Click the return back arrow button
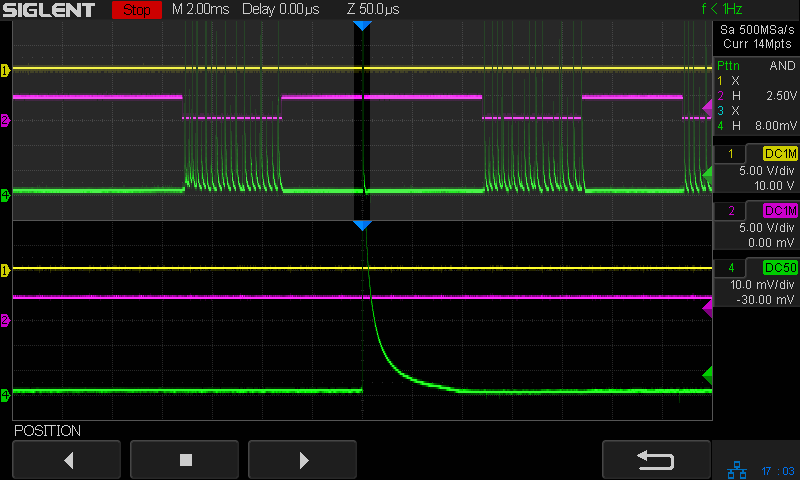Screen dimensions: 800x480 tap(656, 460)
